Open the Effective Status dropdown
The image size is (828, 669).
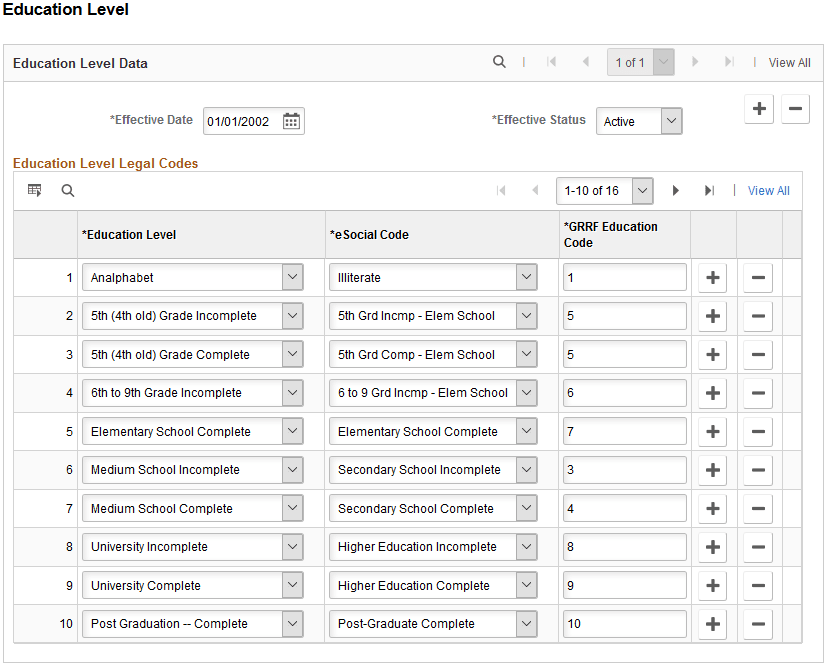pyautogui.click(x=672, y=120)
